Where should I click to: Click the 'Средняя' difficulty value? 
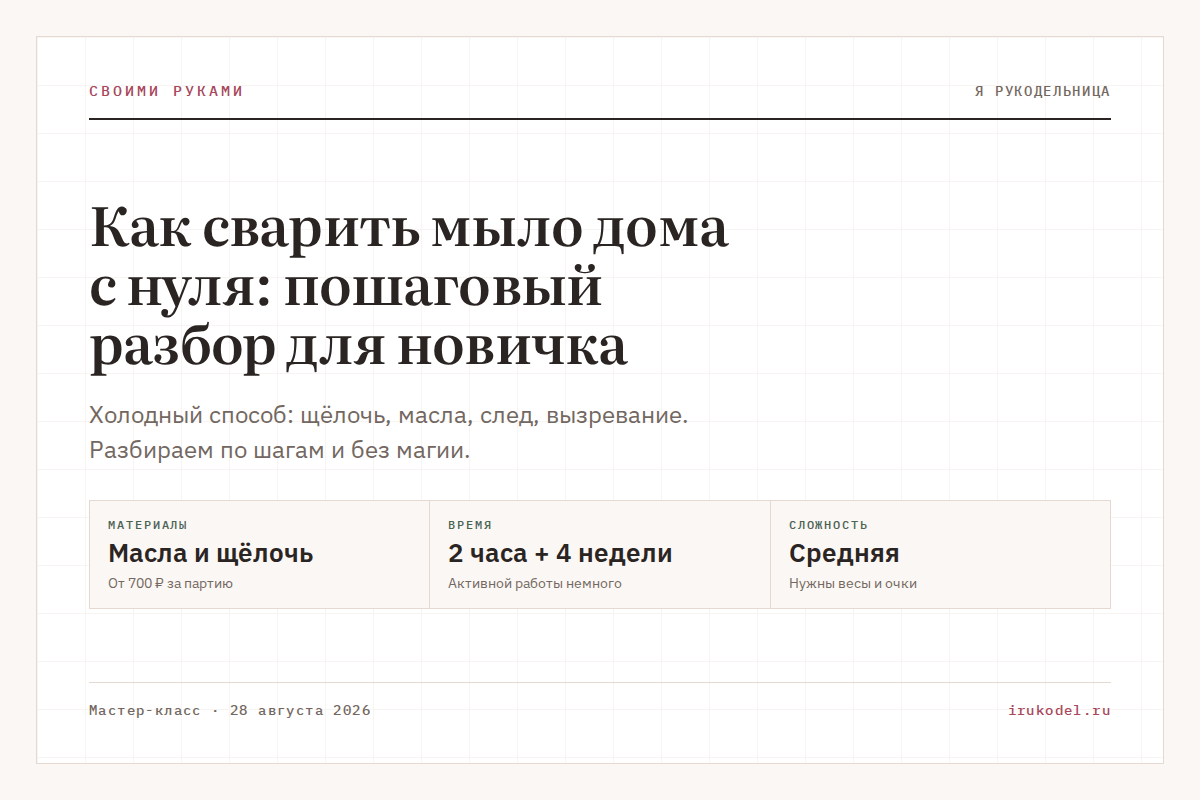(x=844, y=553)
